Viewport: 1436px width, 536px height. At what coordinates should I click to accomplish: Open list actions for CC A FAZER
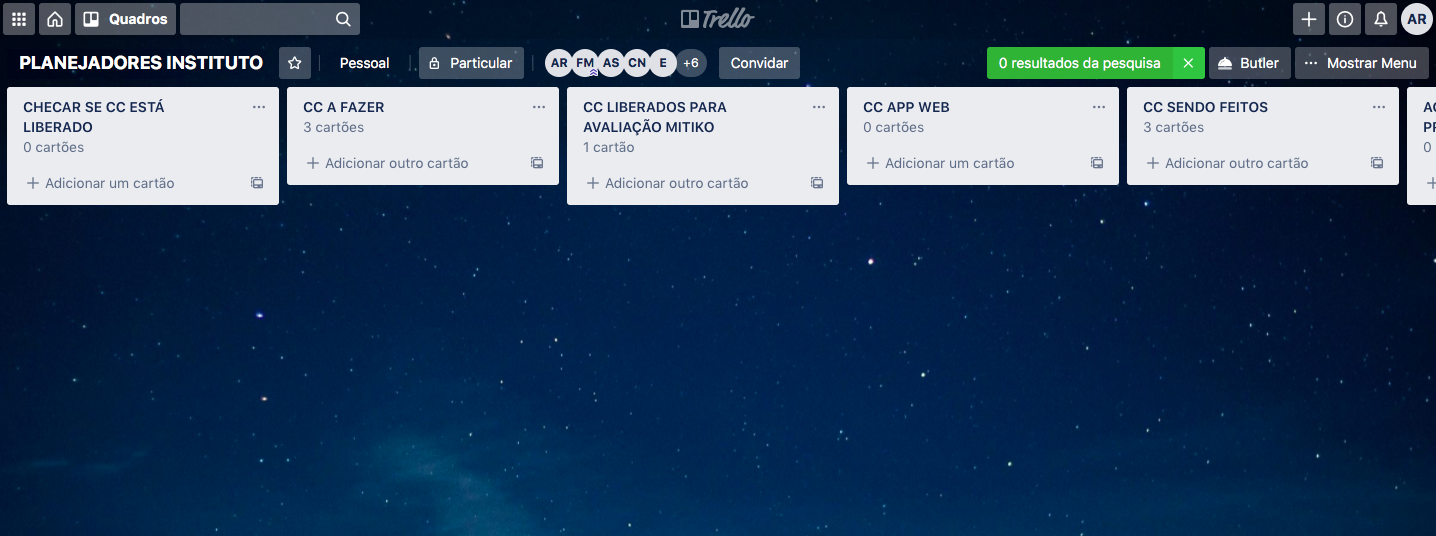tap(539, 107)
